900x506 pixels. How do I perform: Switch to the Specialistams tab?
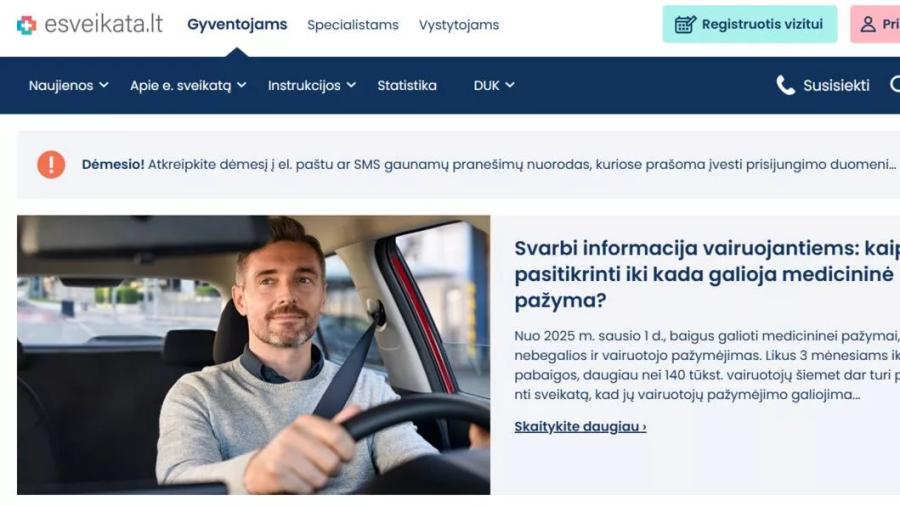pyautogui.click(x=353, y=25)
